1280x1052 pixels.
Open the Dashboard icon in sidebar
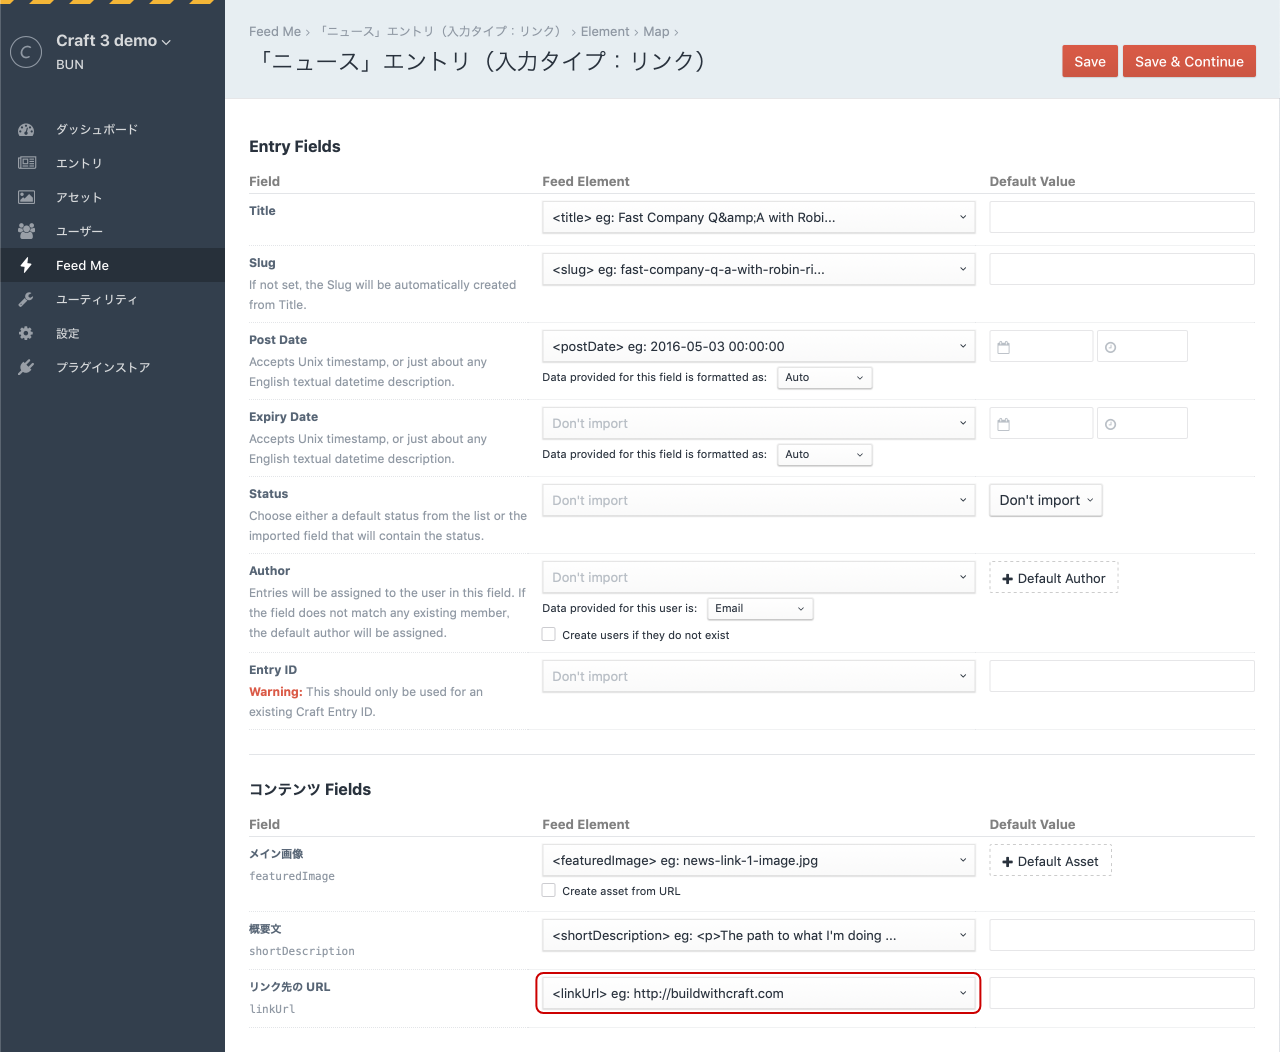[x=27, y=130]
